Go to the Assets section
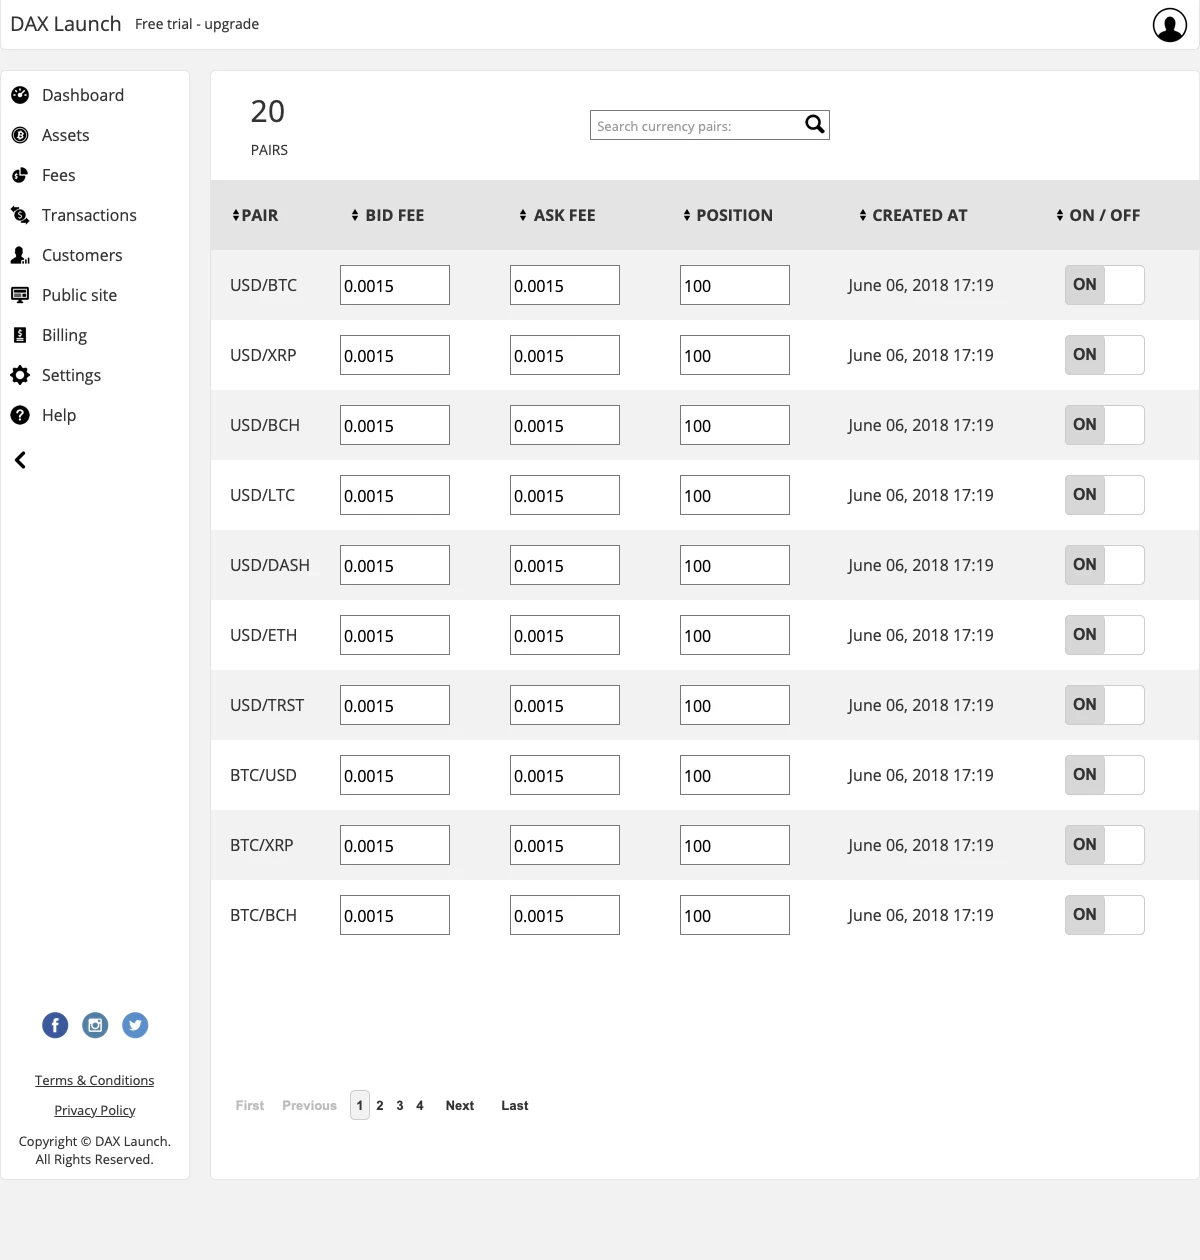This screenshot has height=1260, width=1200. (66, 135)
